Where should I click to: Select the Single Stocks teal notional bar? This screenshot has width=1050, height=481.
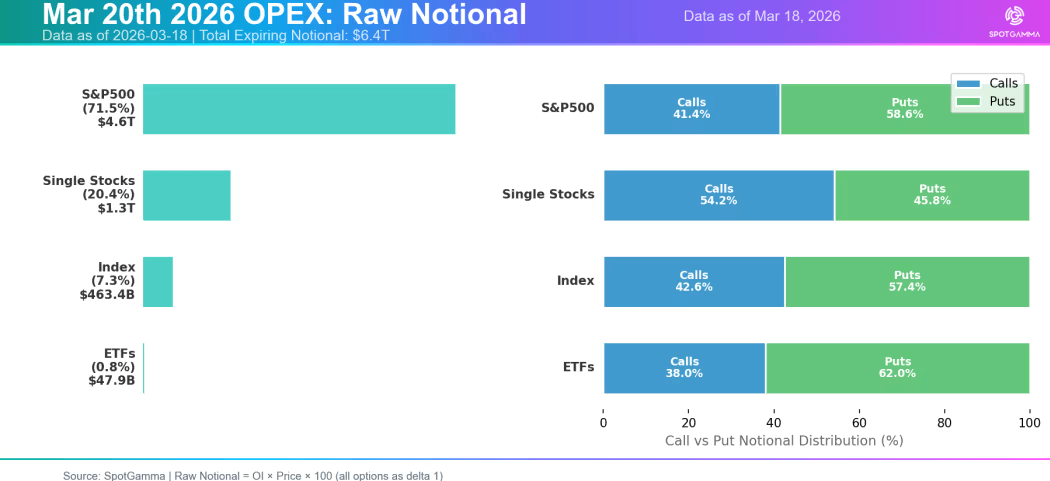pos(187,195)
